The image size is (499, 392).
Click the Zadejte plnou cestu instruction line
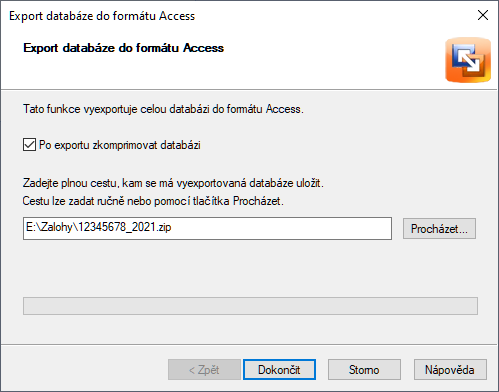173,183
